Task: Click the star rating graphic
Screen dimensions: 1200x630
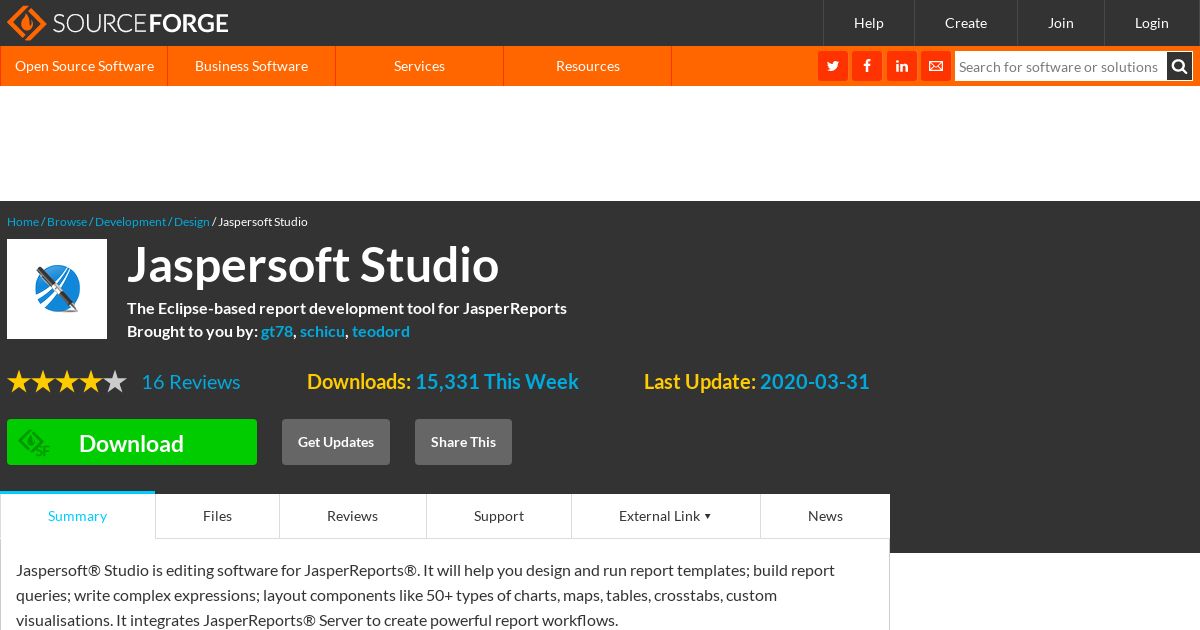Action: click(67, 382)
